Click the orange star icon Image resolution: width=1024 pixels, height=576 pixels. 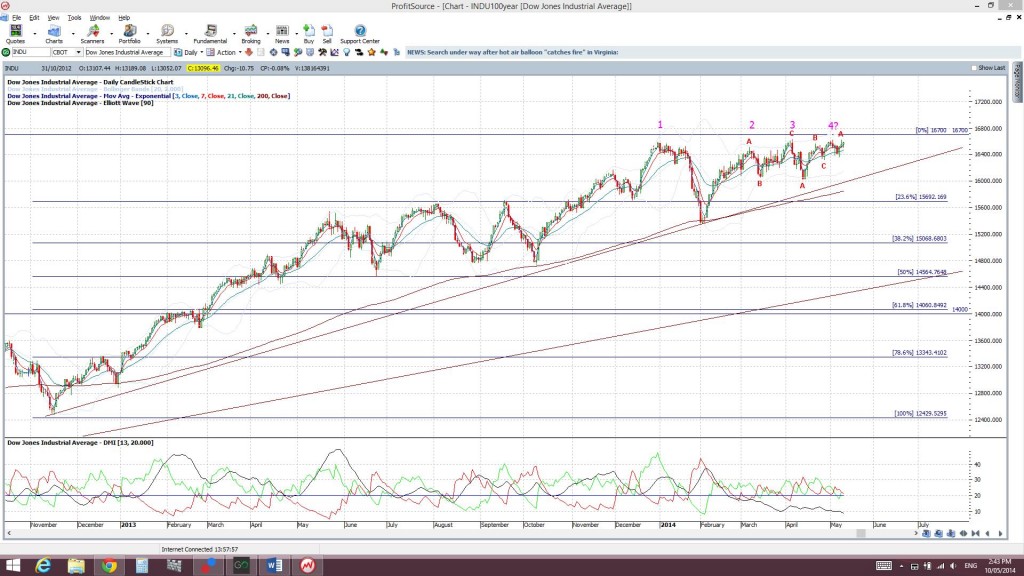(x=372, y=52)
